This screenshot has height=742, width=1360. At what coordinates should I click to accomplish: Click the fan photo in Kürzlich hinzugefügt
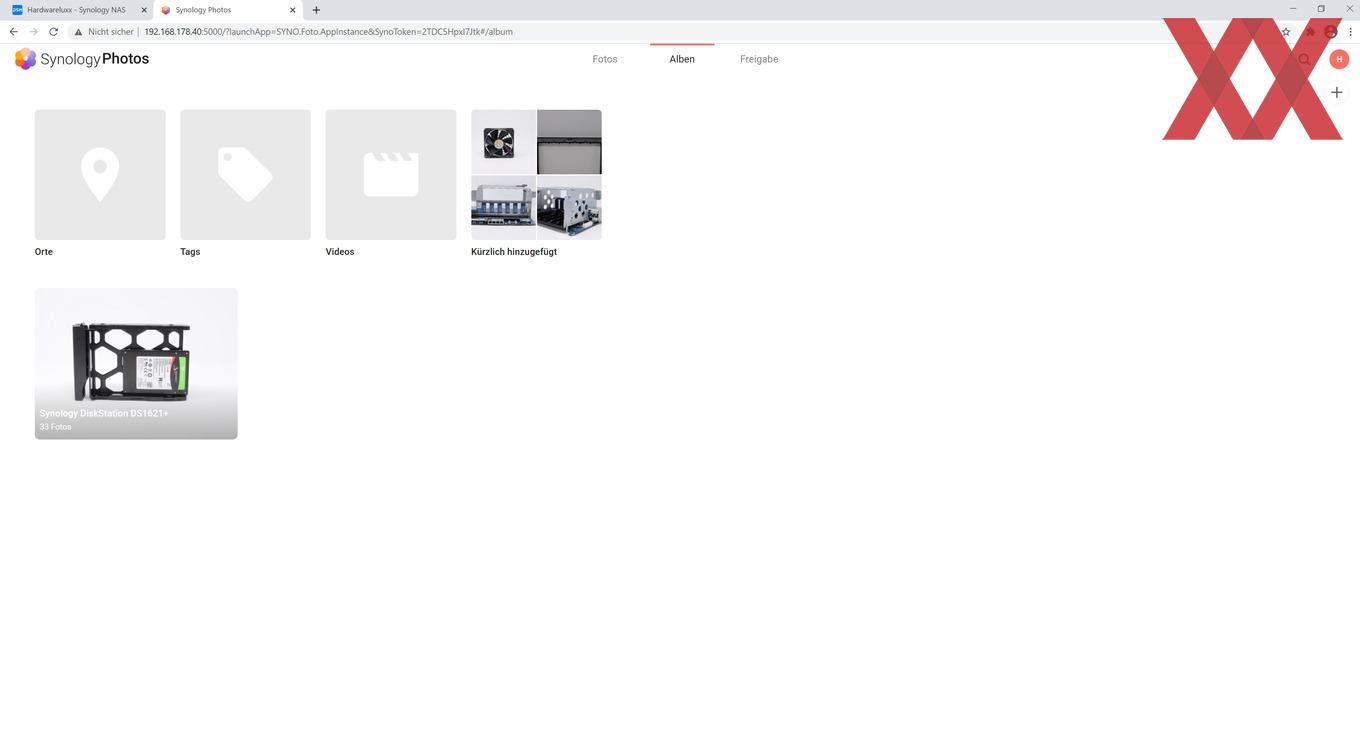point(503,142)
